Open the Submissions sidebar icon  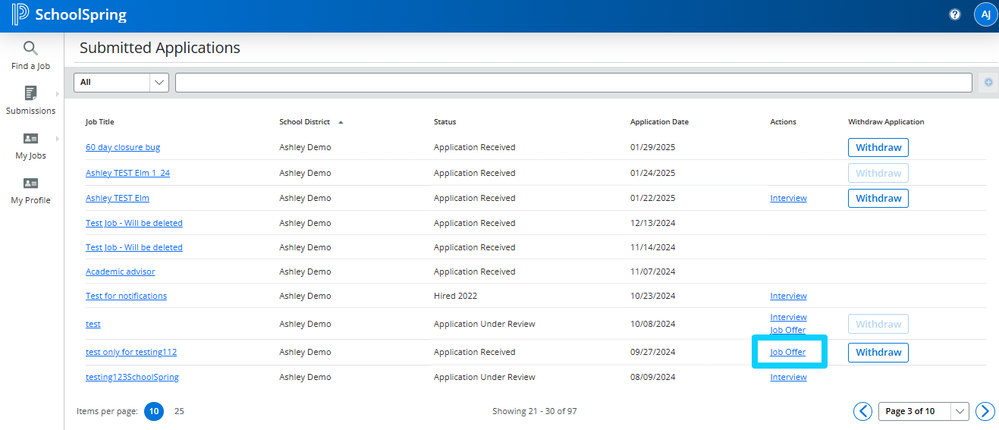[x=30, y=93]
